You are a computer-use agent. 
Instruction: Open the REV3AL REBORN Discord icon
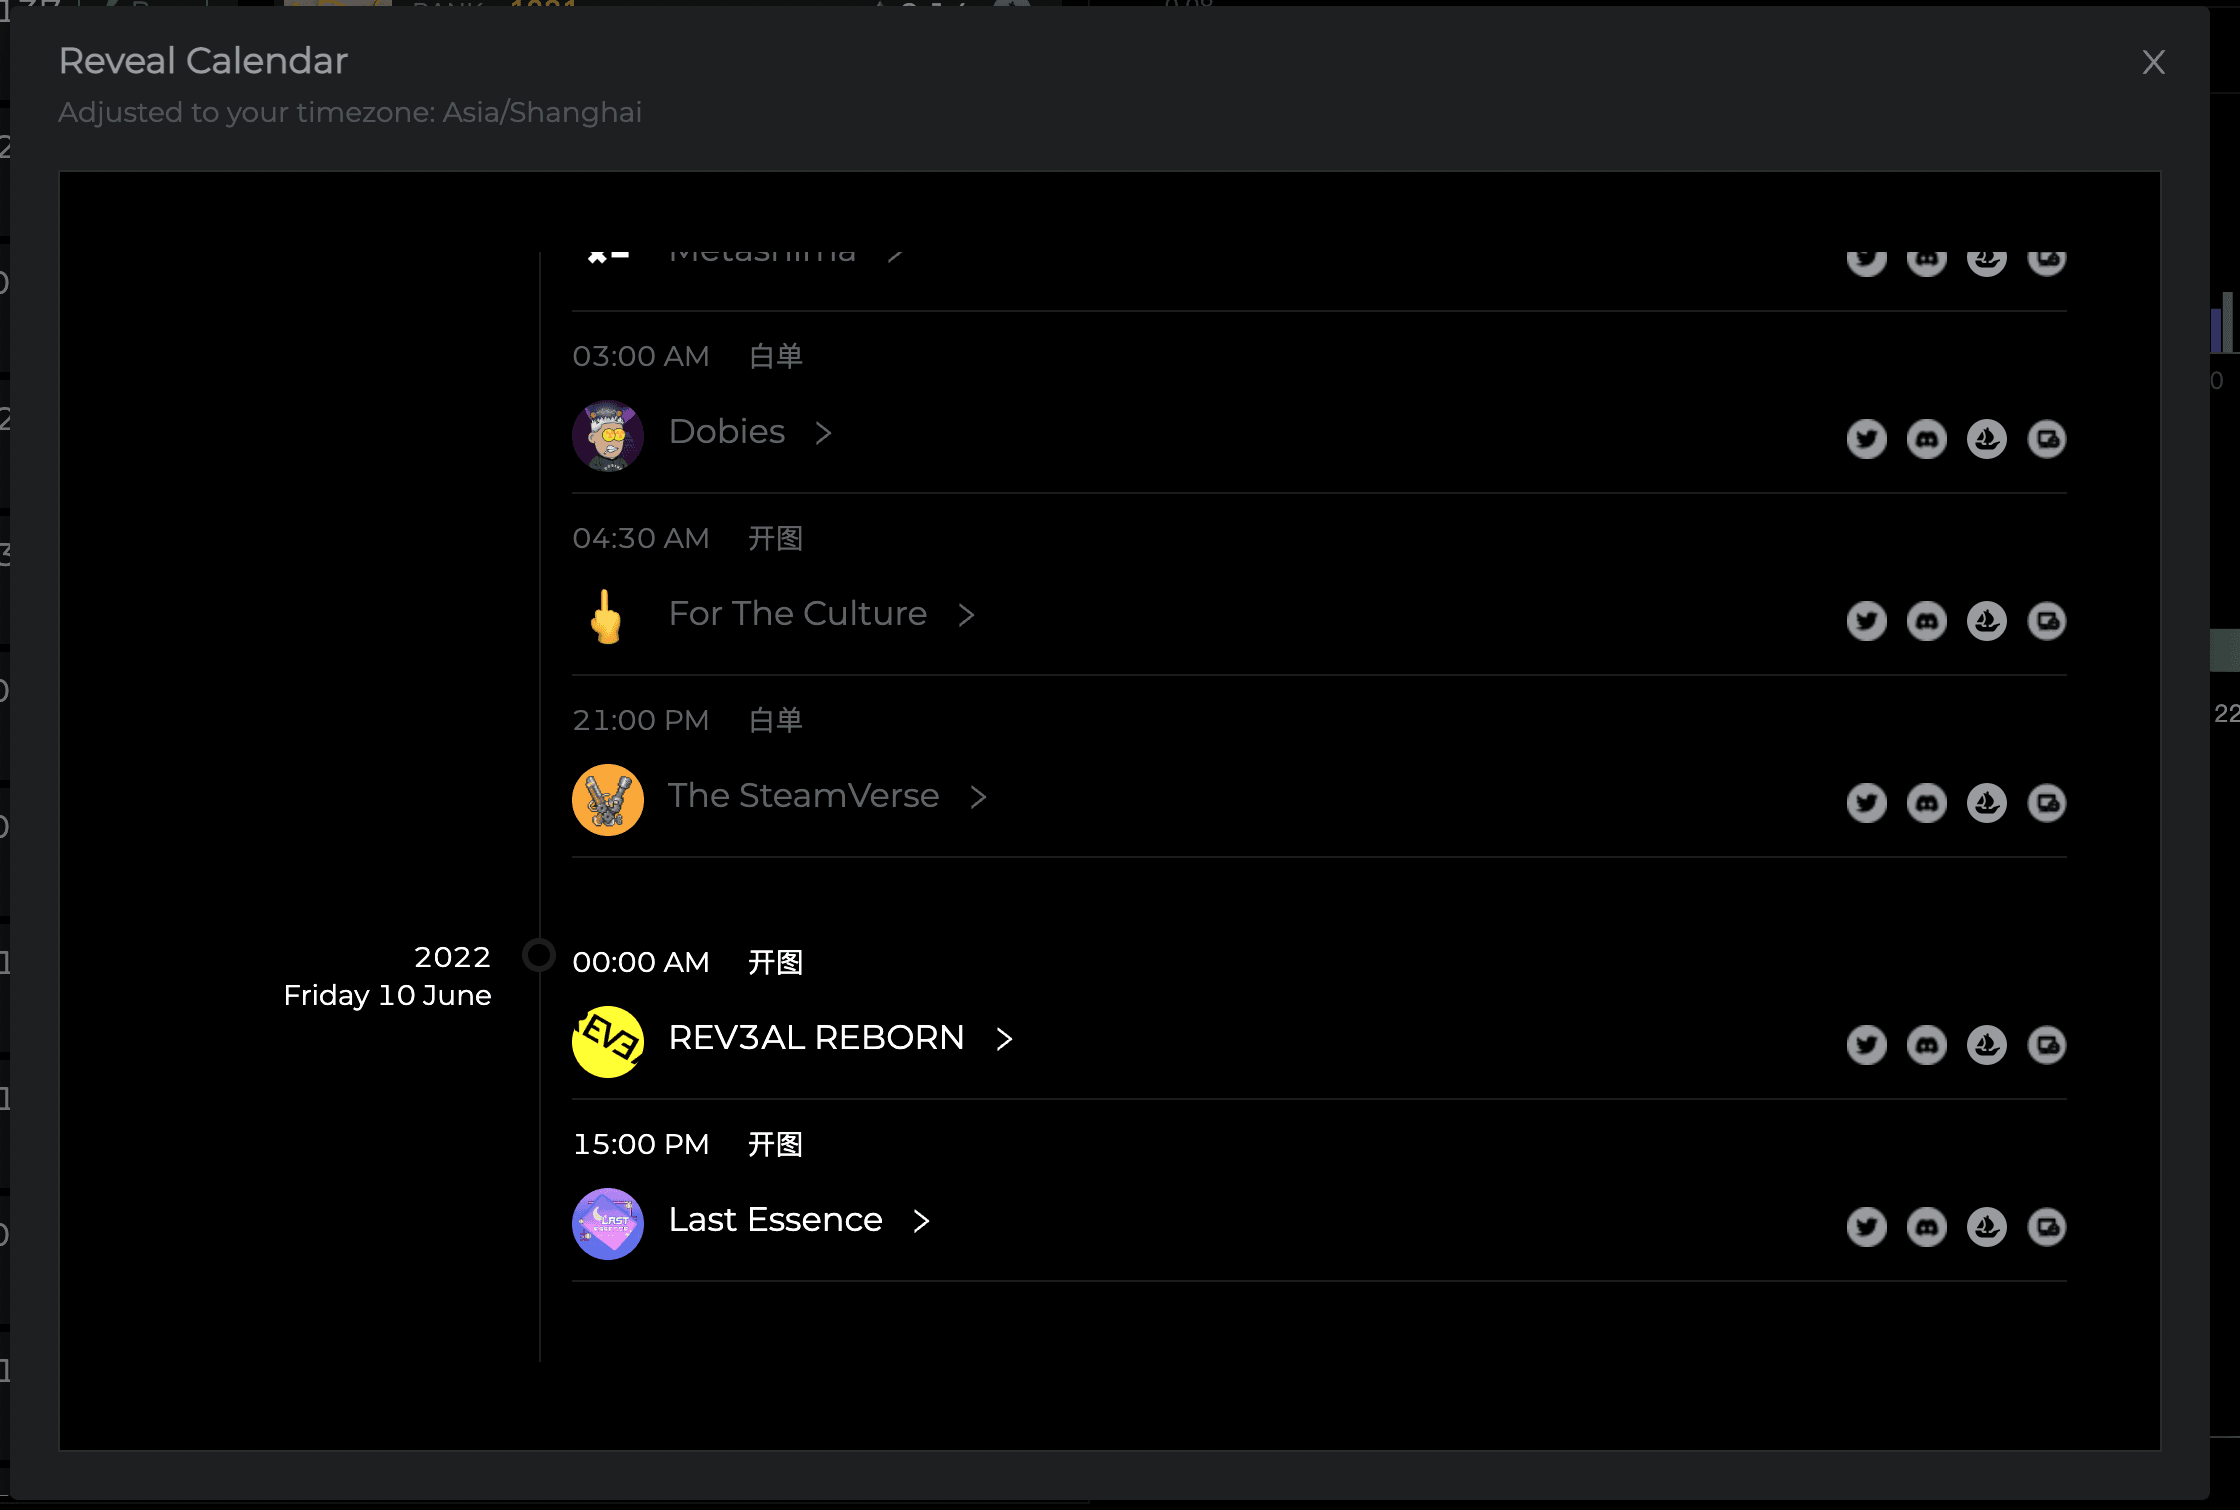(x=1926, y=1045)
